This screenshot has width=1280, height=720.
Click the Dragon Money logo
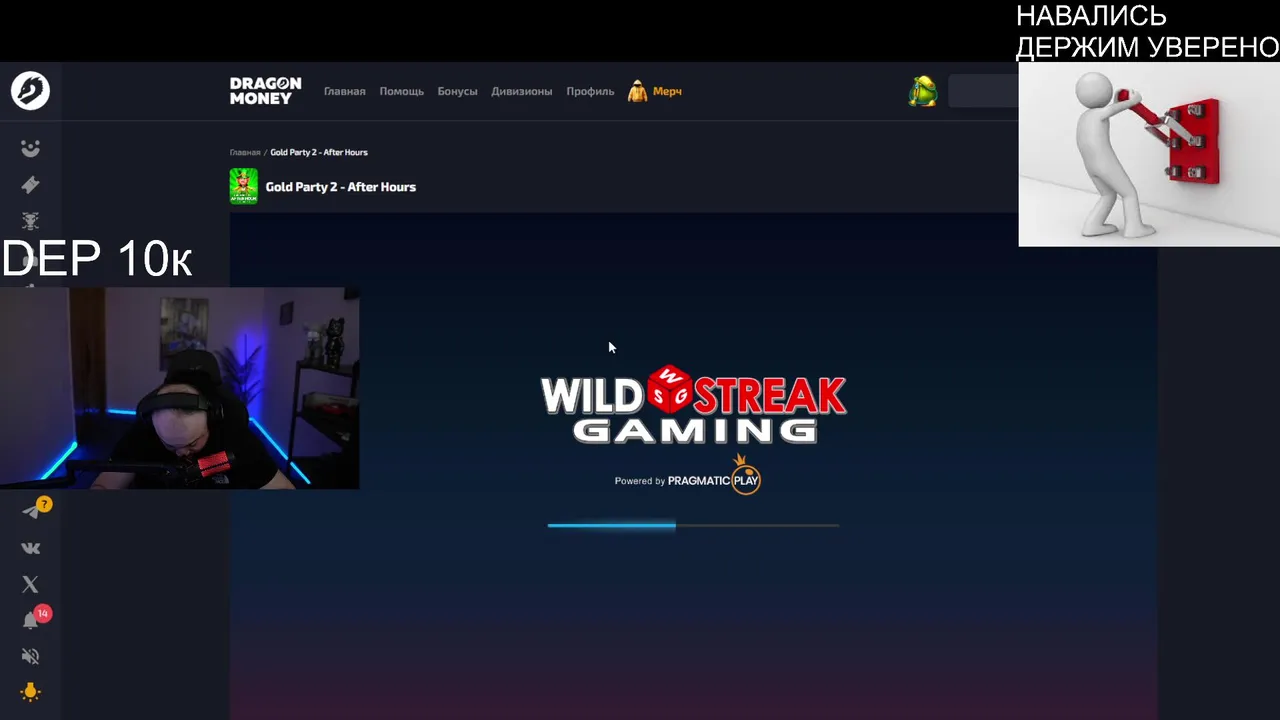tap(265, 91)
